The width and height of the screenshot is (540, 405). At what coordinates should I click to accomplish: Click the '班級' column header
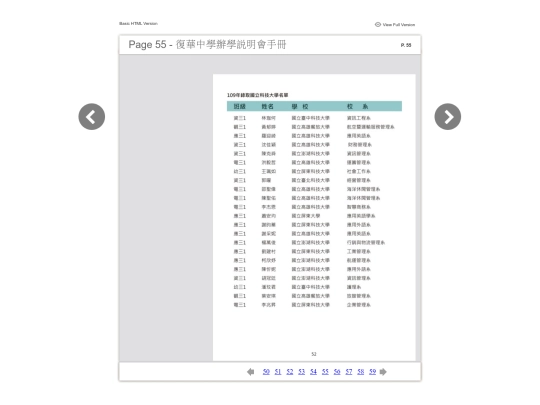click(240, 106)
